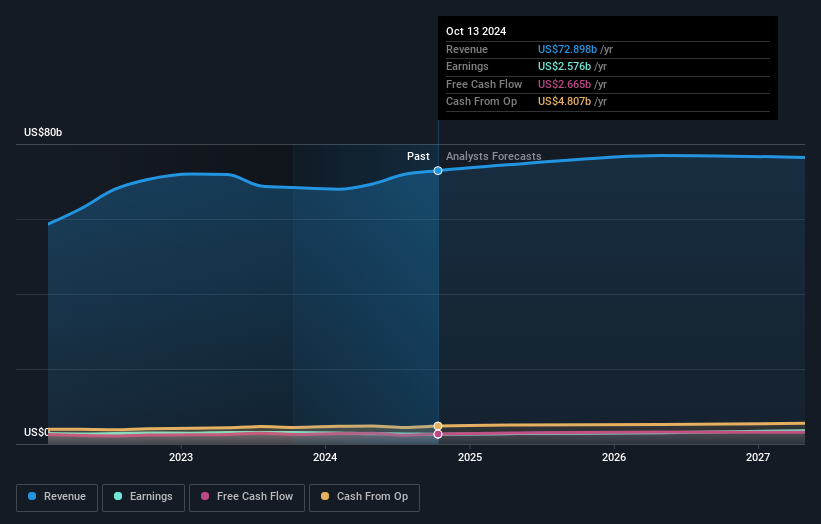821x524 pixels.
Task: Click the US$4.807b cash from op value
Action: [564, 102]
